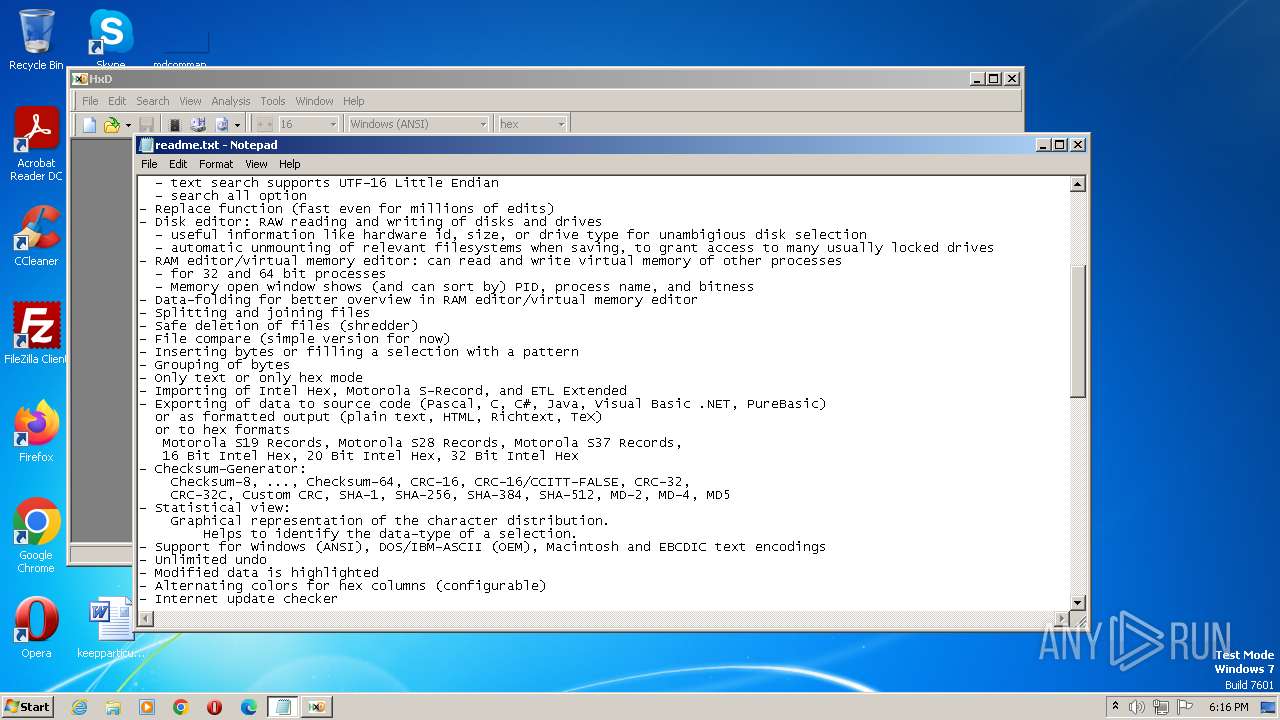Click the Open RAM (main memory) icon in HxD
Image resolution: width=1280 pixels, height=720 pixels.
(x=174, y=124)
